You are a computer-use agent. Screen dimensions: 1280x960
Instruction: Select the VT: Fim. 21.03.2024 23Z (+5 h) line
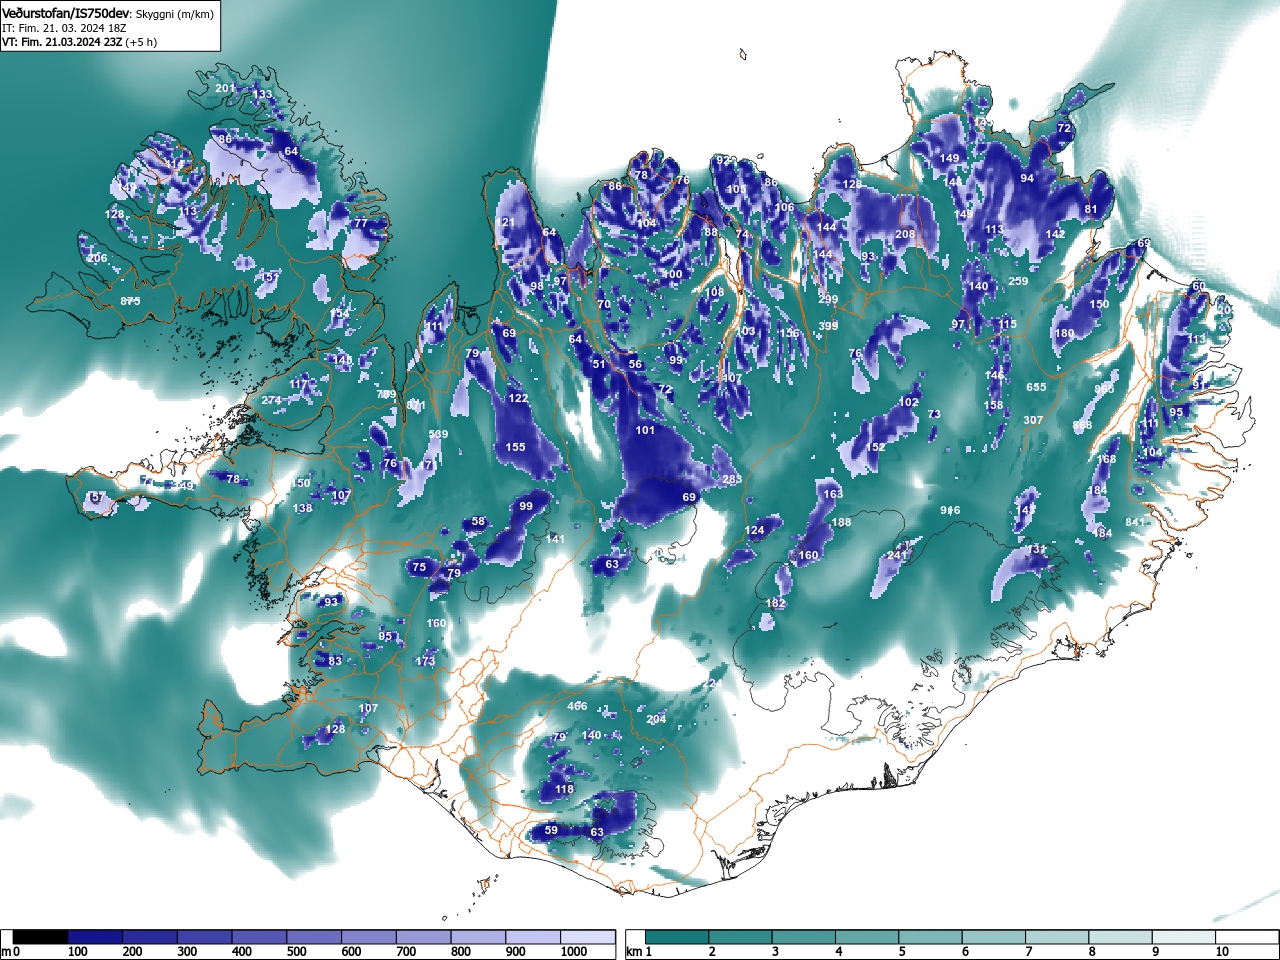[79, 42]
